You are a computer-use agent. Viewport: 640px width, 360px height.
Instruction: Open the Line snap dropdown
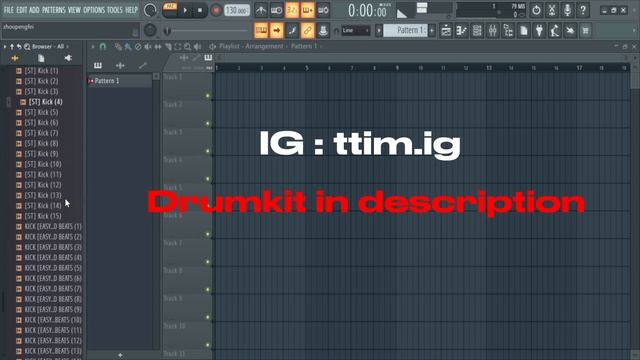point(356,30)
